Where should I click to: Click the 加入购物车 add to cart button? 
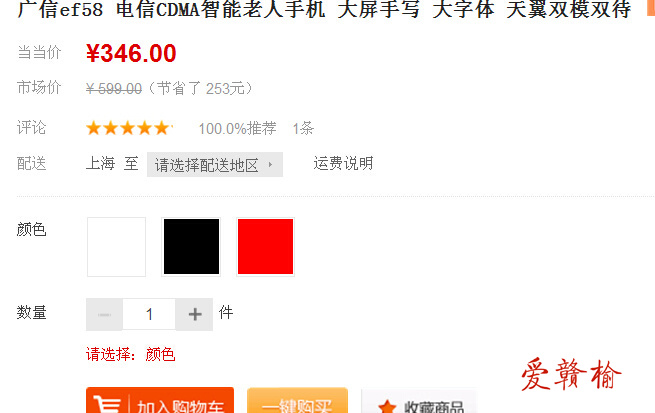(x=160, y=400)
